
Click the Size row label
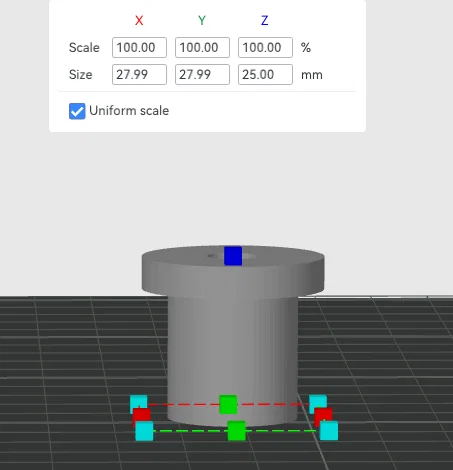pyautogui.click(x=80, y=75)
